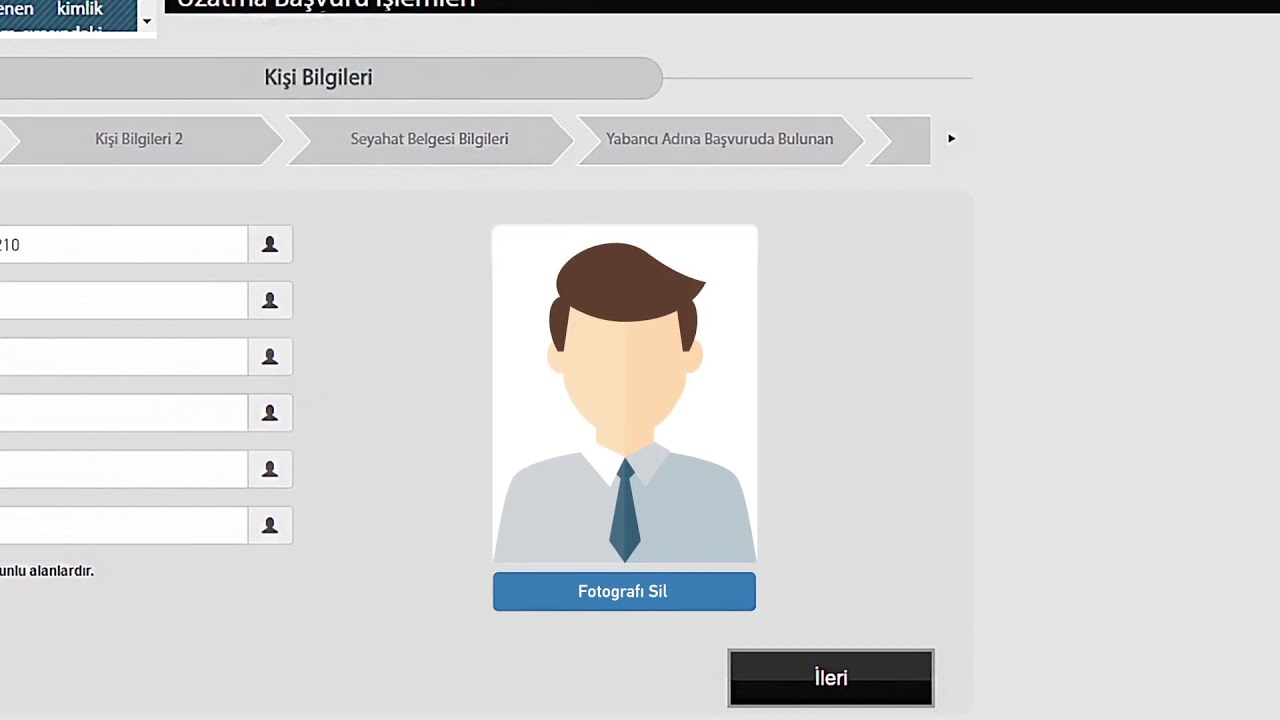Open Yabancı Adına Başvuruda Bulunan step
The image size is (1280, 720).
(x=719, y=139)
